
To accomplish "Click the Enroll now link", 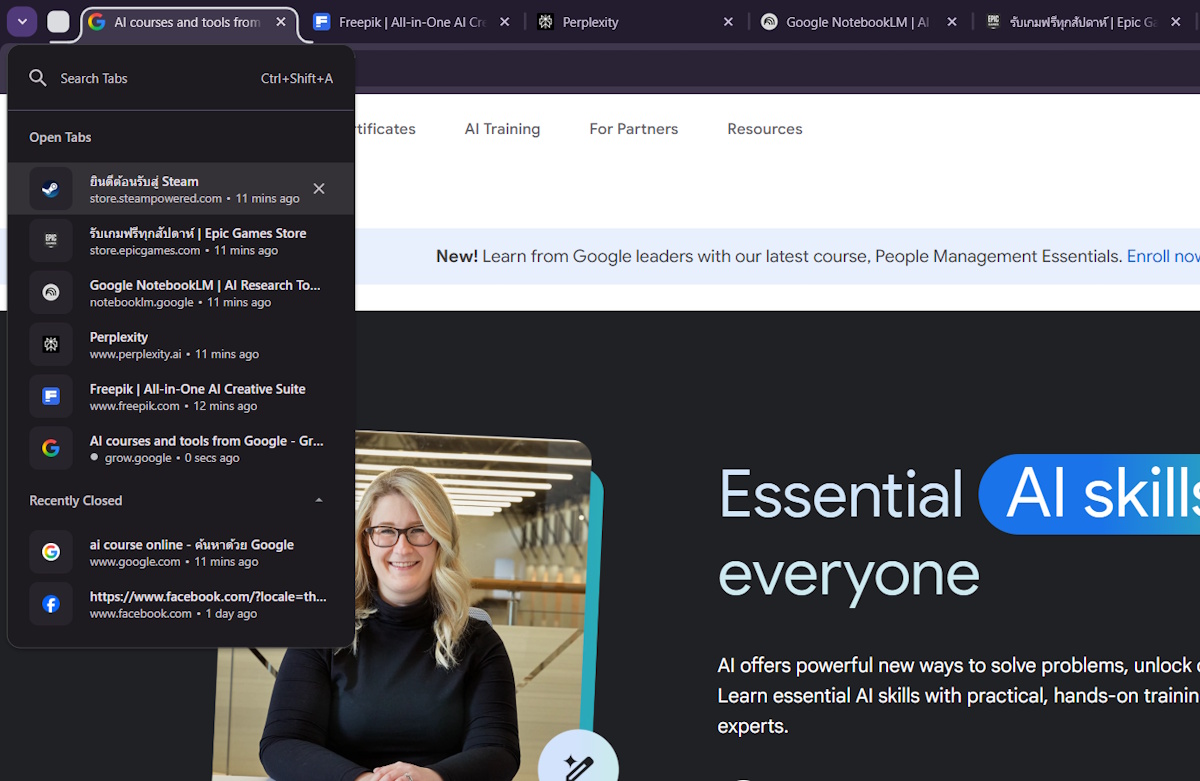I will tap(1162, 256).
